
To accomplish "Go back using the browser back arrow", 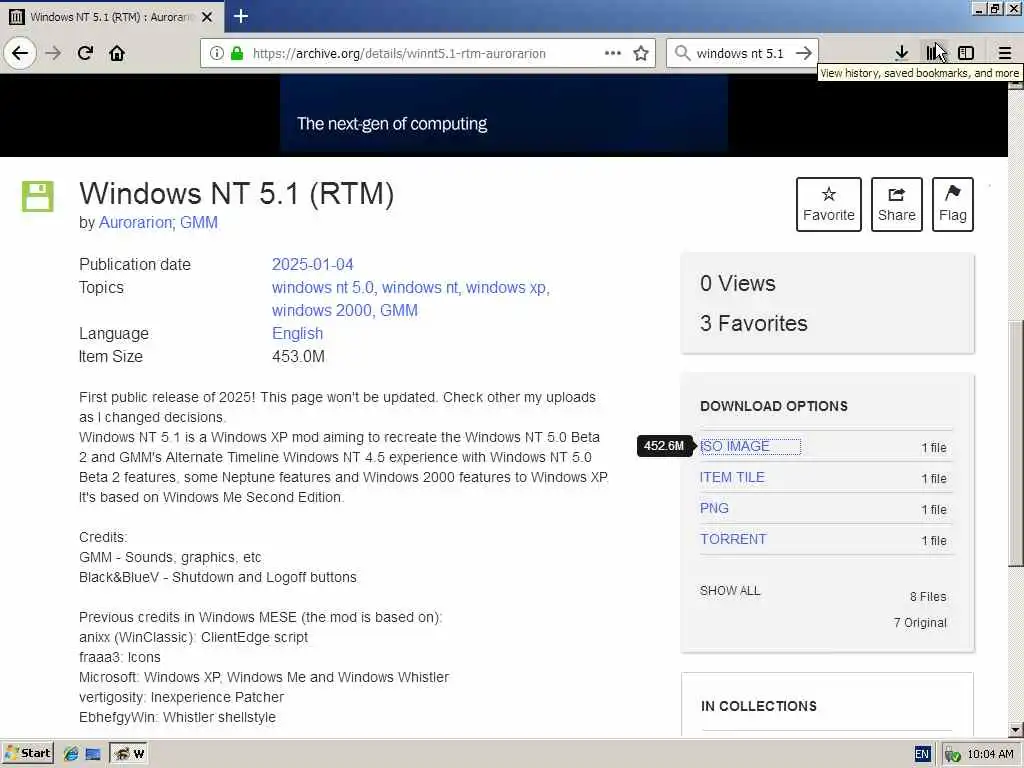I will click(20, 53).
